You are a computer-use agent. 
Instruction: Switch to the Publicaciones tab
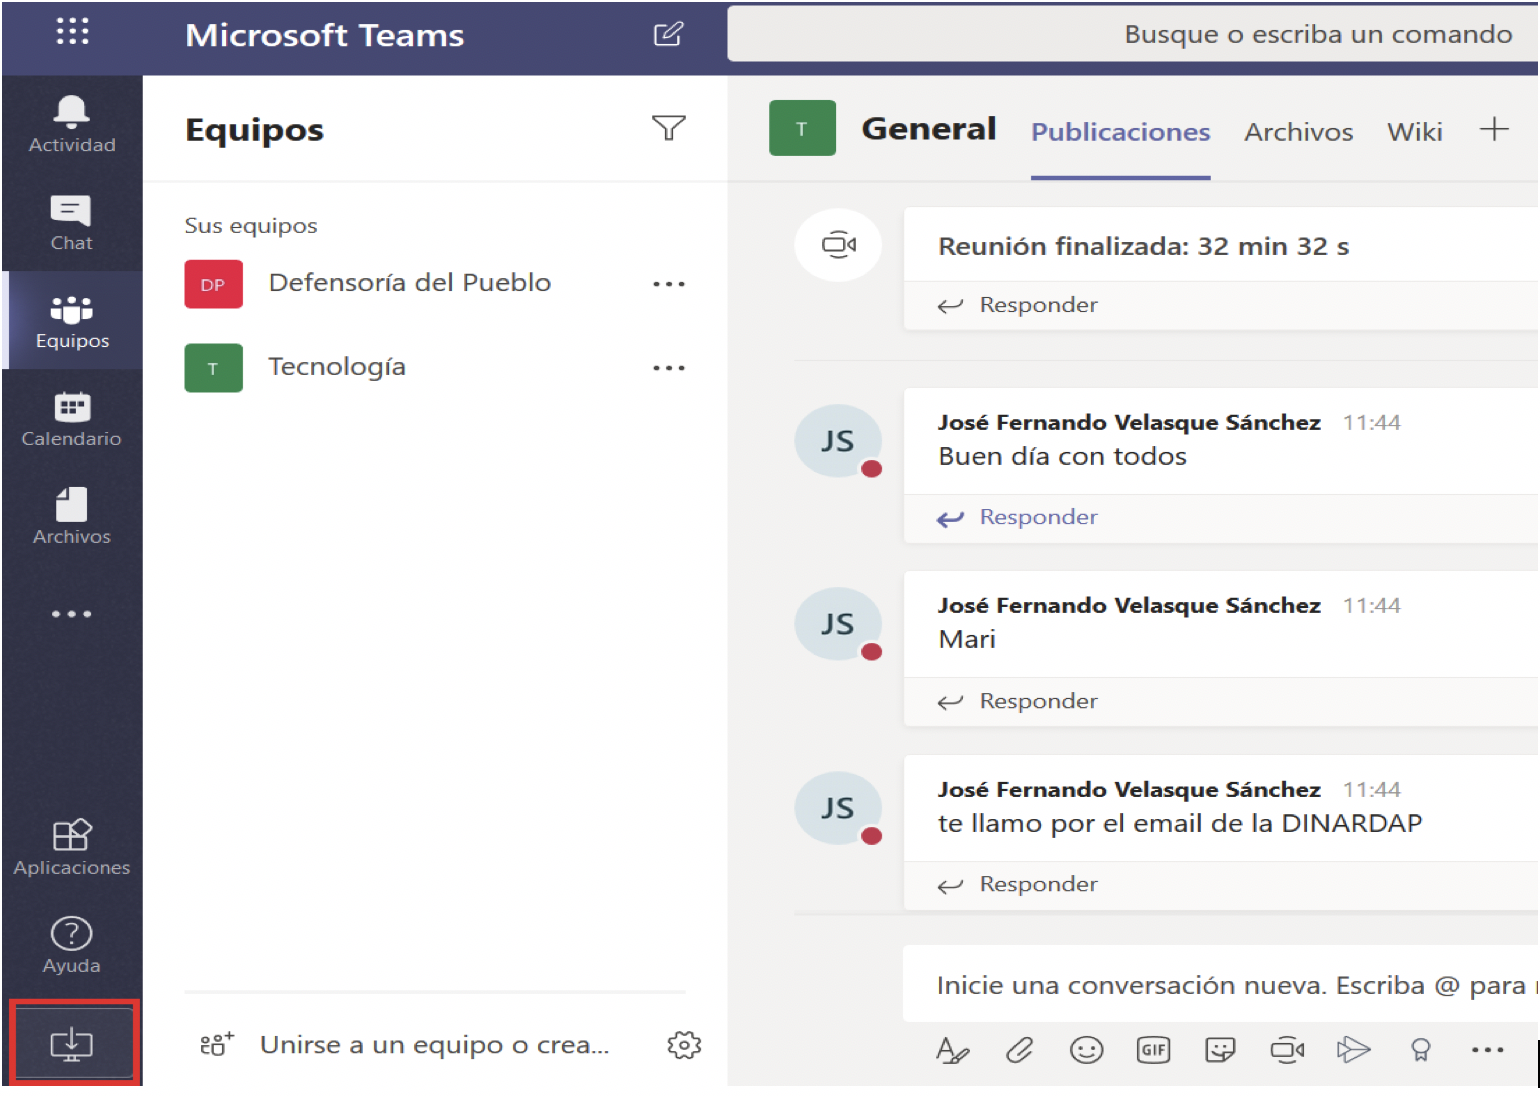(1120, 132)
